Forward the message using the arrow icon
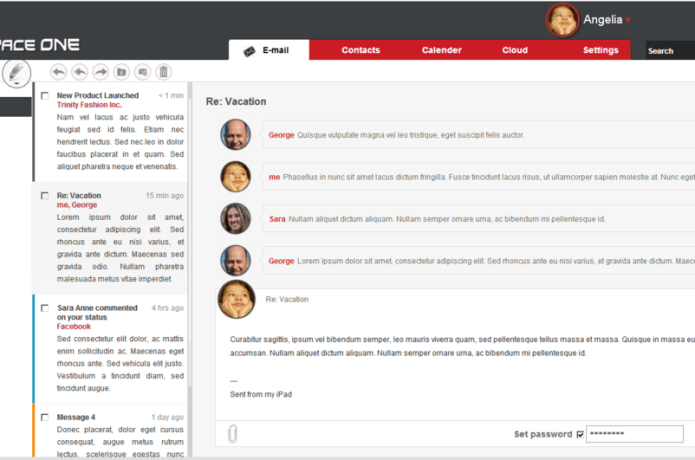695x460 pixels. click(x=100, y=72)
